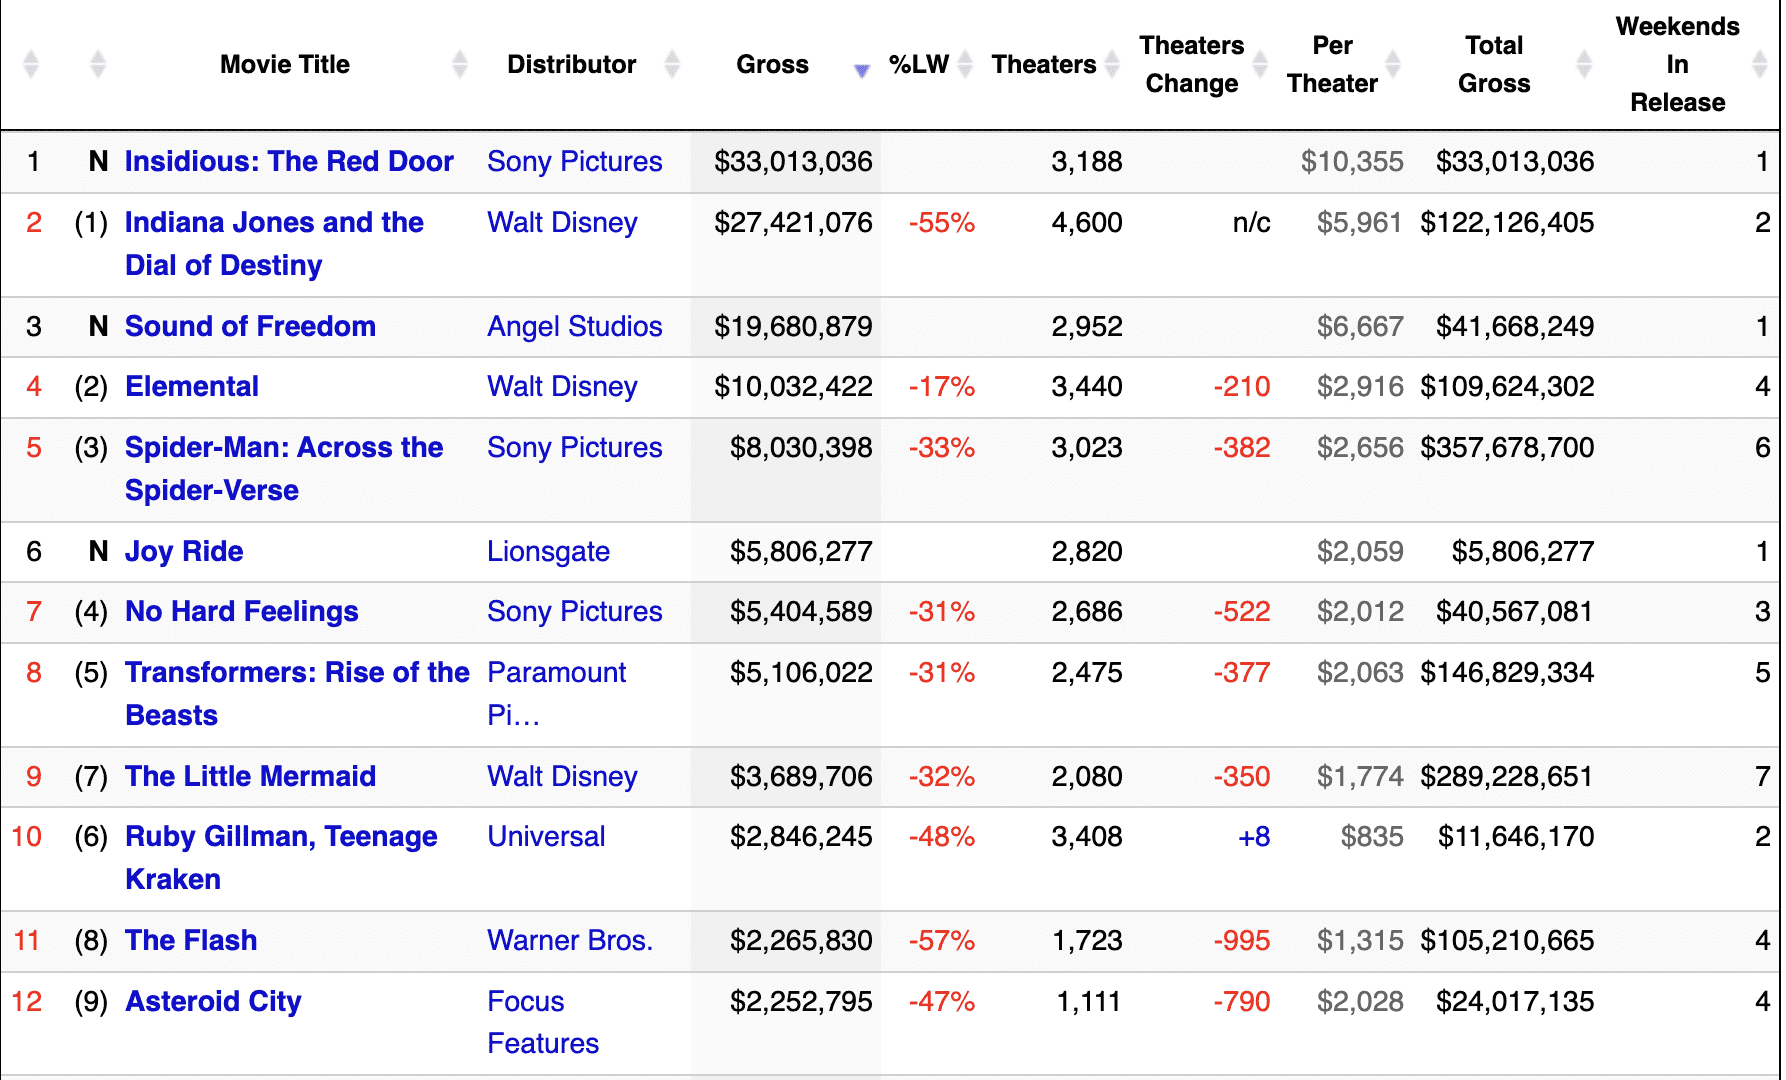1786x1080 pixels.
Task: Click sort arrows beside Total Gross
Action: point(1584,64)
